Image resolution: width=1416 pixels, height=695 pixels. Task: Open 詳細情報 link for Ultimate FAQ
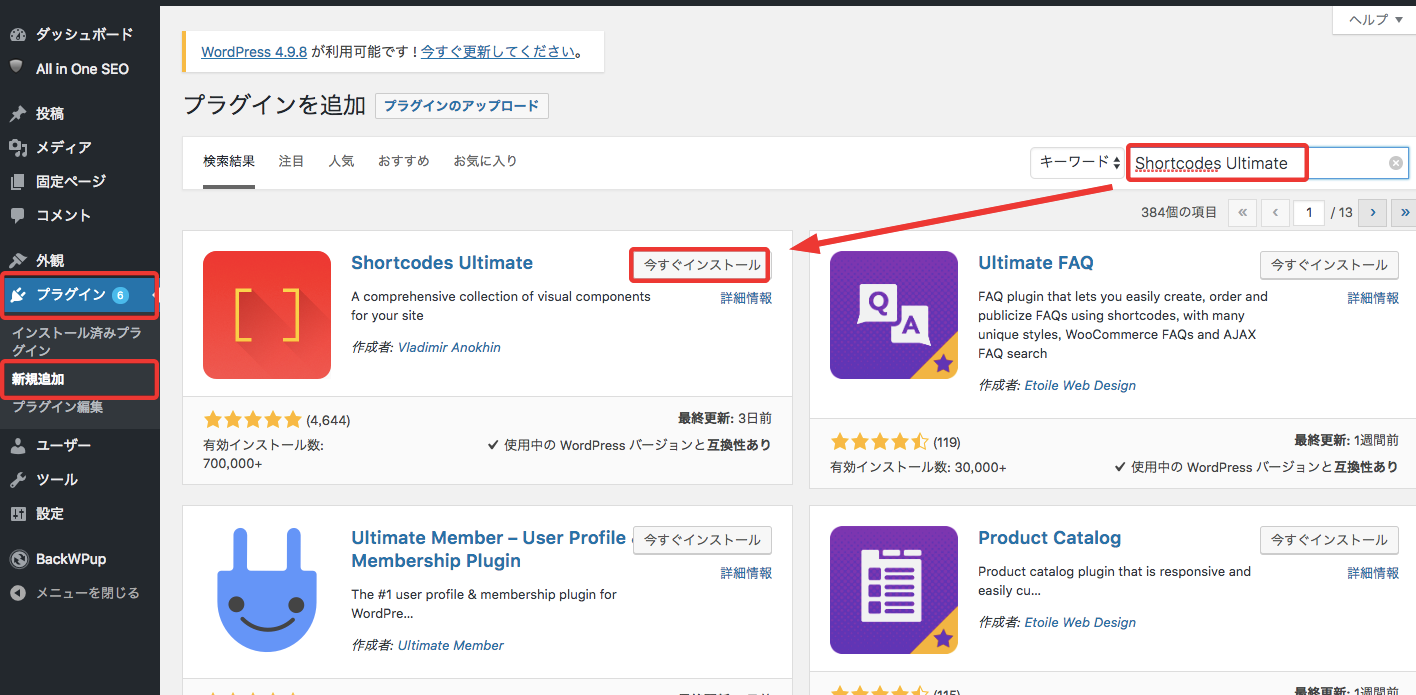(1373, 298)
